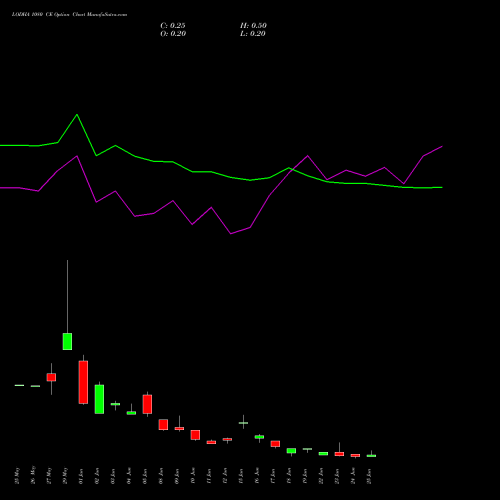
Task: Click the green candle for 02 Jun
Action: pyautogui.click(x=99, y=399)
